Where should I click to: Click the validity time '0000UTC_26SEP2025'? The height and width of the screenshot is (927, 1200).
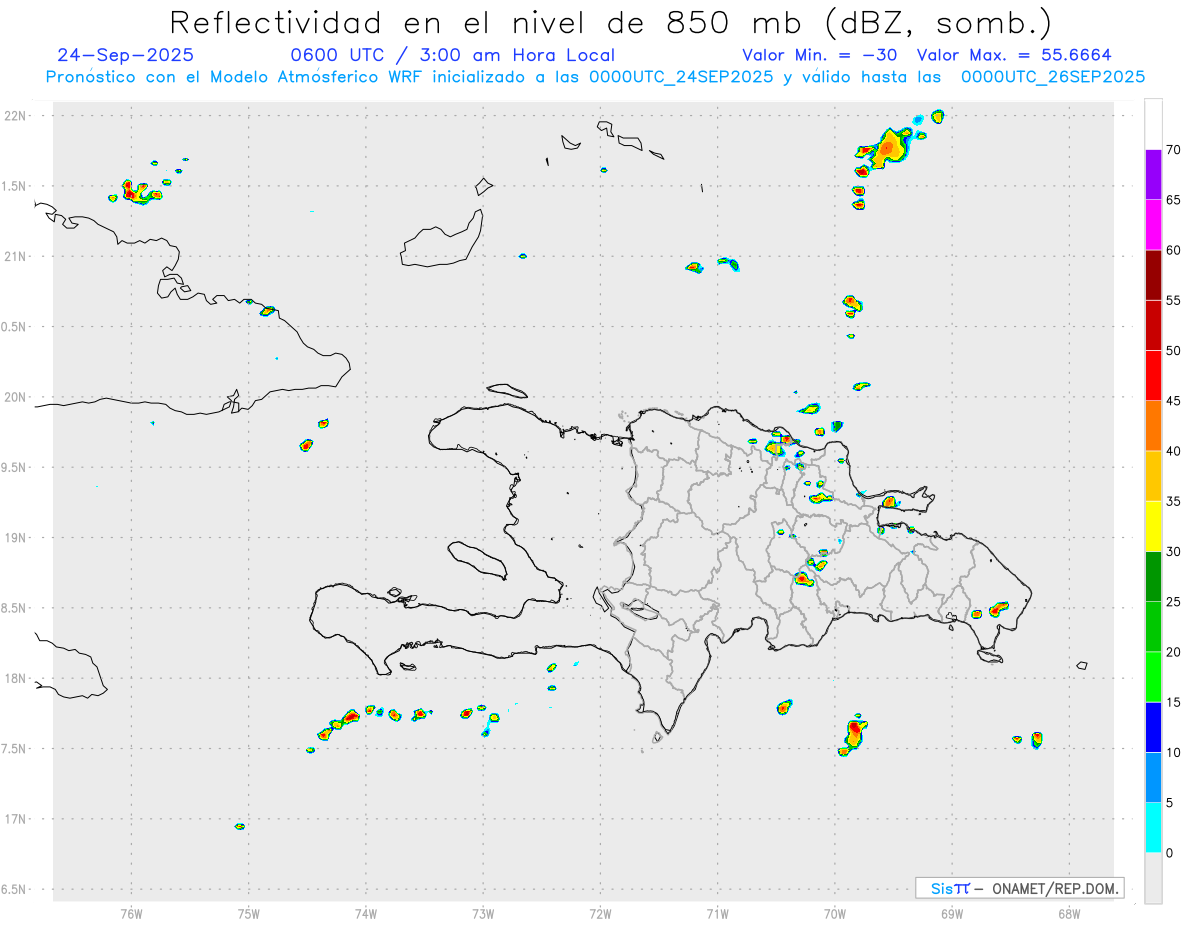(1053, 77)
